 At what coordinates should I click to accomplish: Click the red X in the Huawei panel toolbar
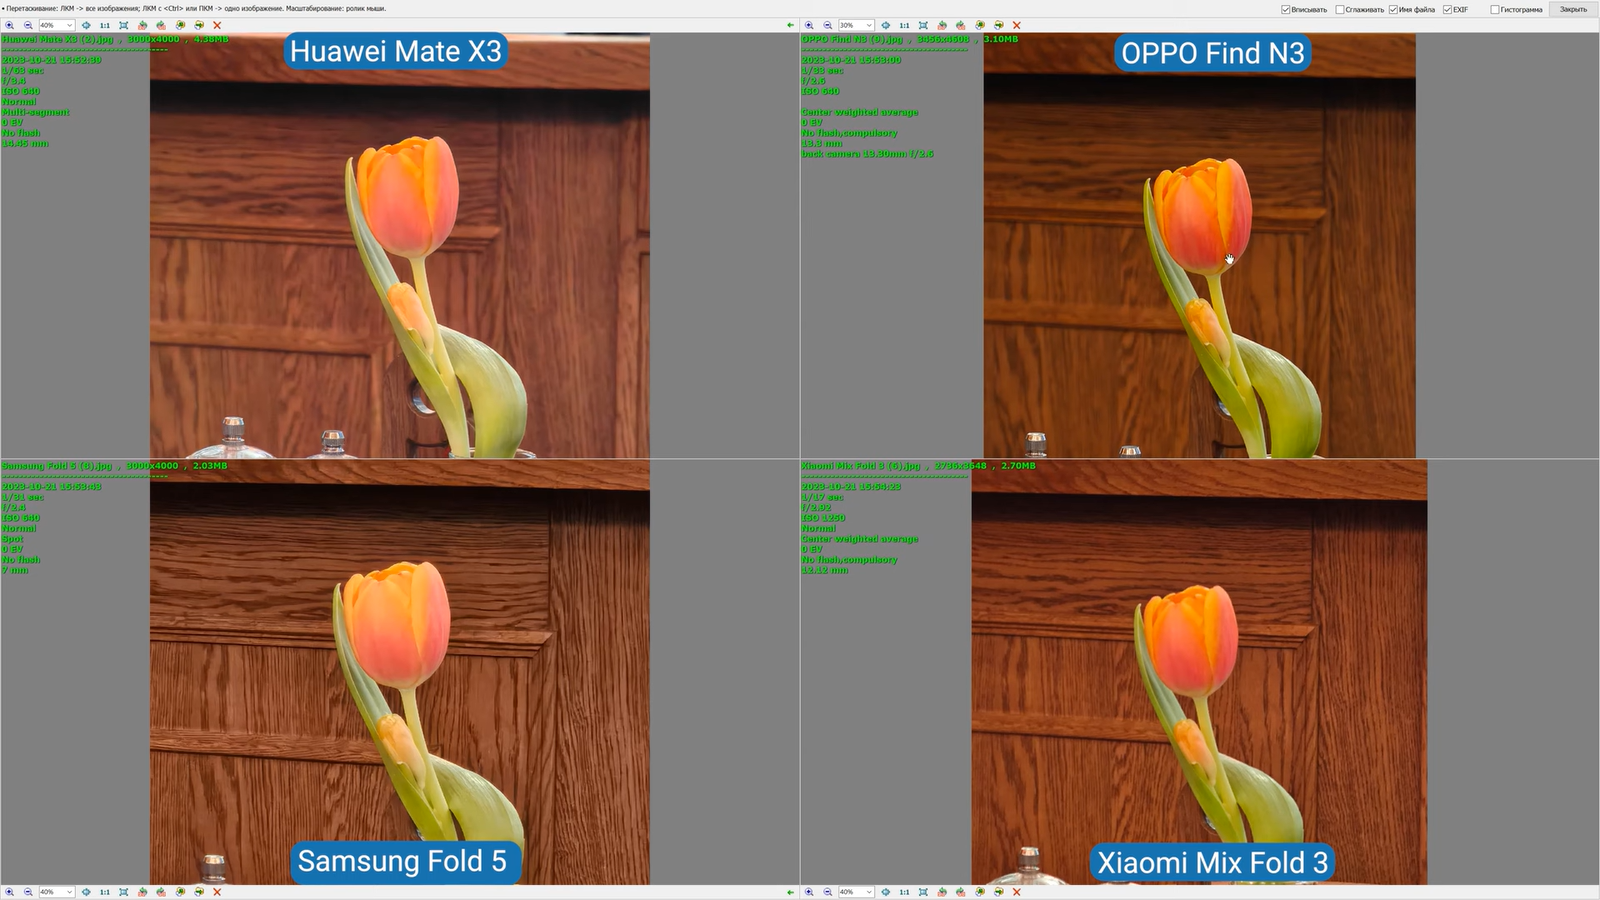[217, 25]
